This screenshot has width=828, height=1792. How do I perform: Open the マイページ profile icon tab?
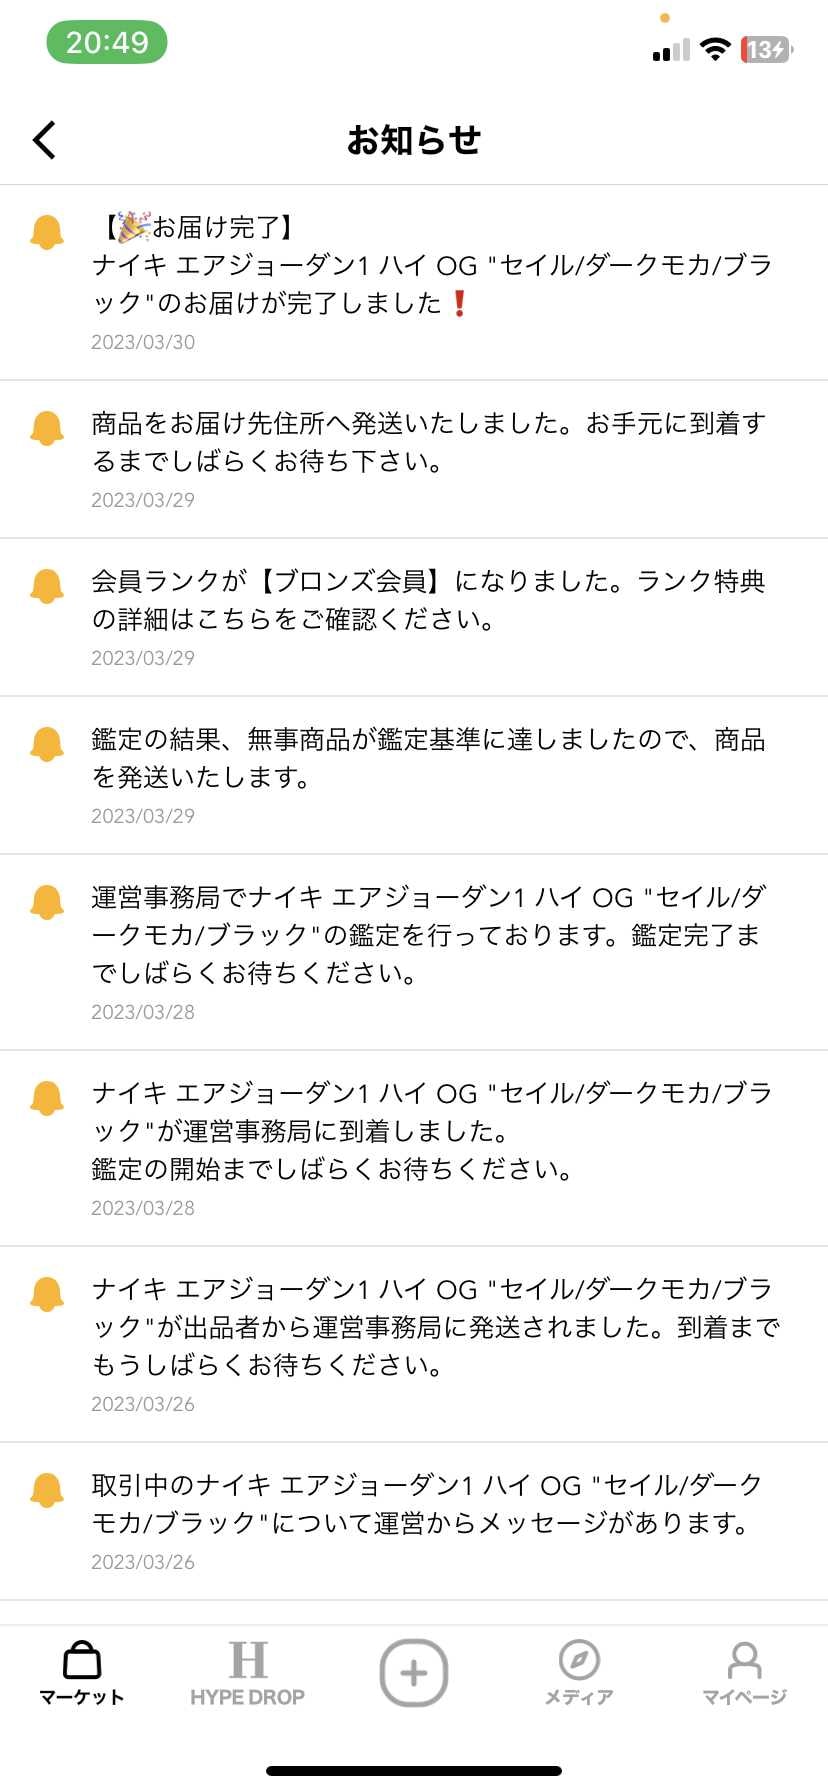(744, 1673)
